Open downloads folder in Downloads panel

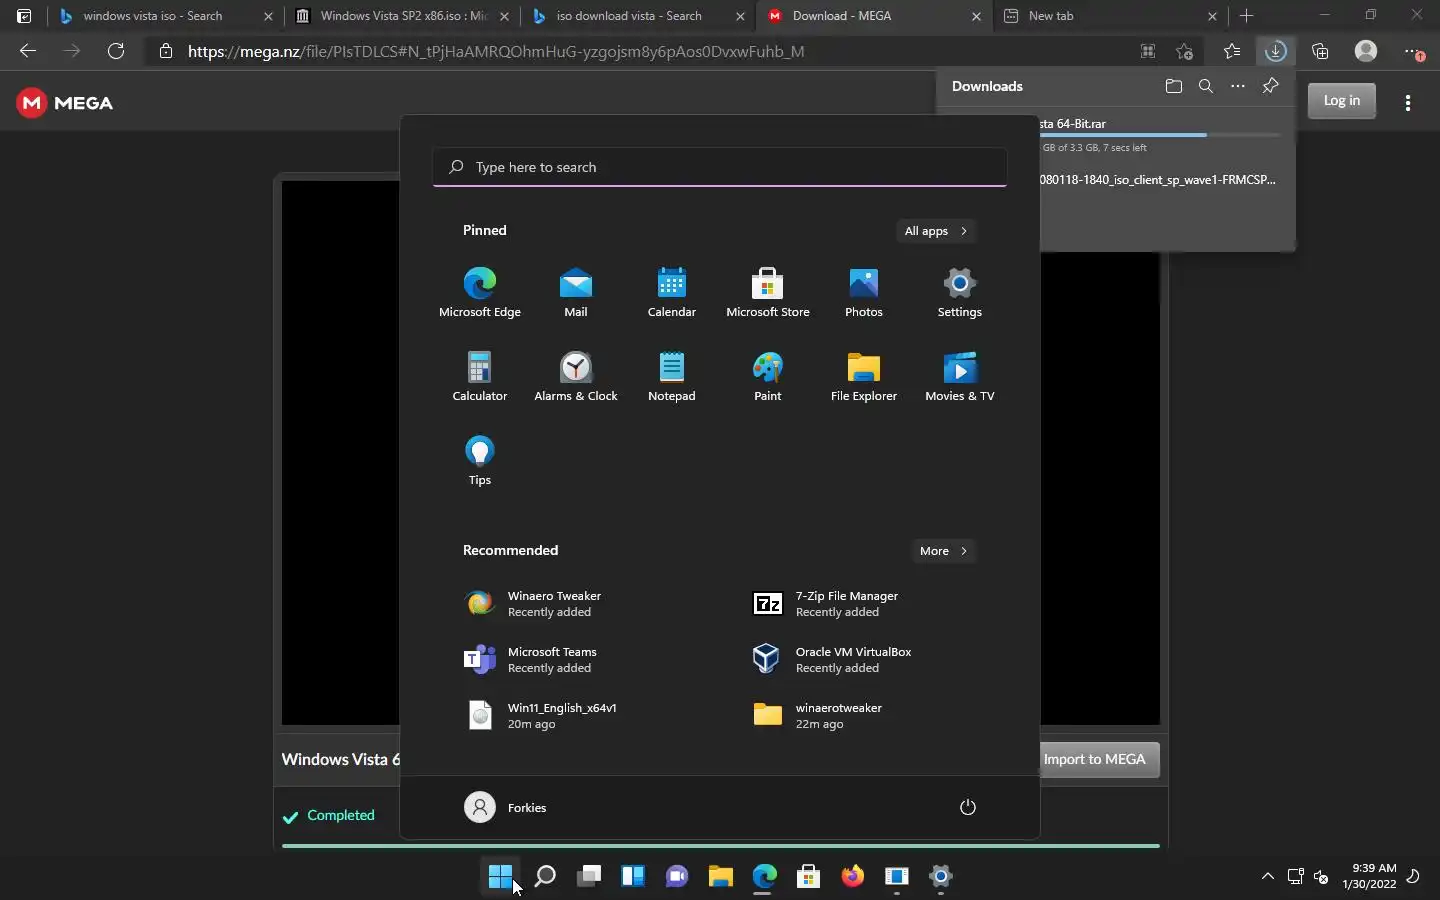[x=1174, y=86]
